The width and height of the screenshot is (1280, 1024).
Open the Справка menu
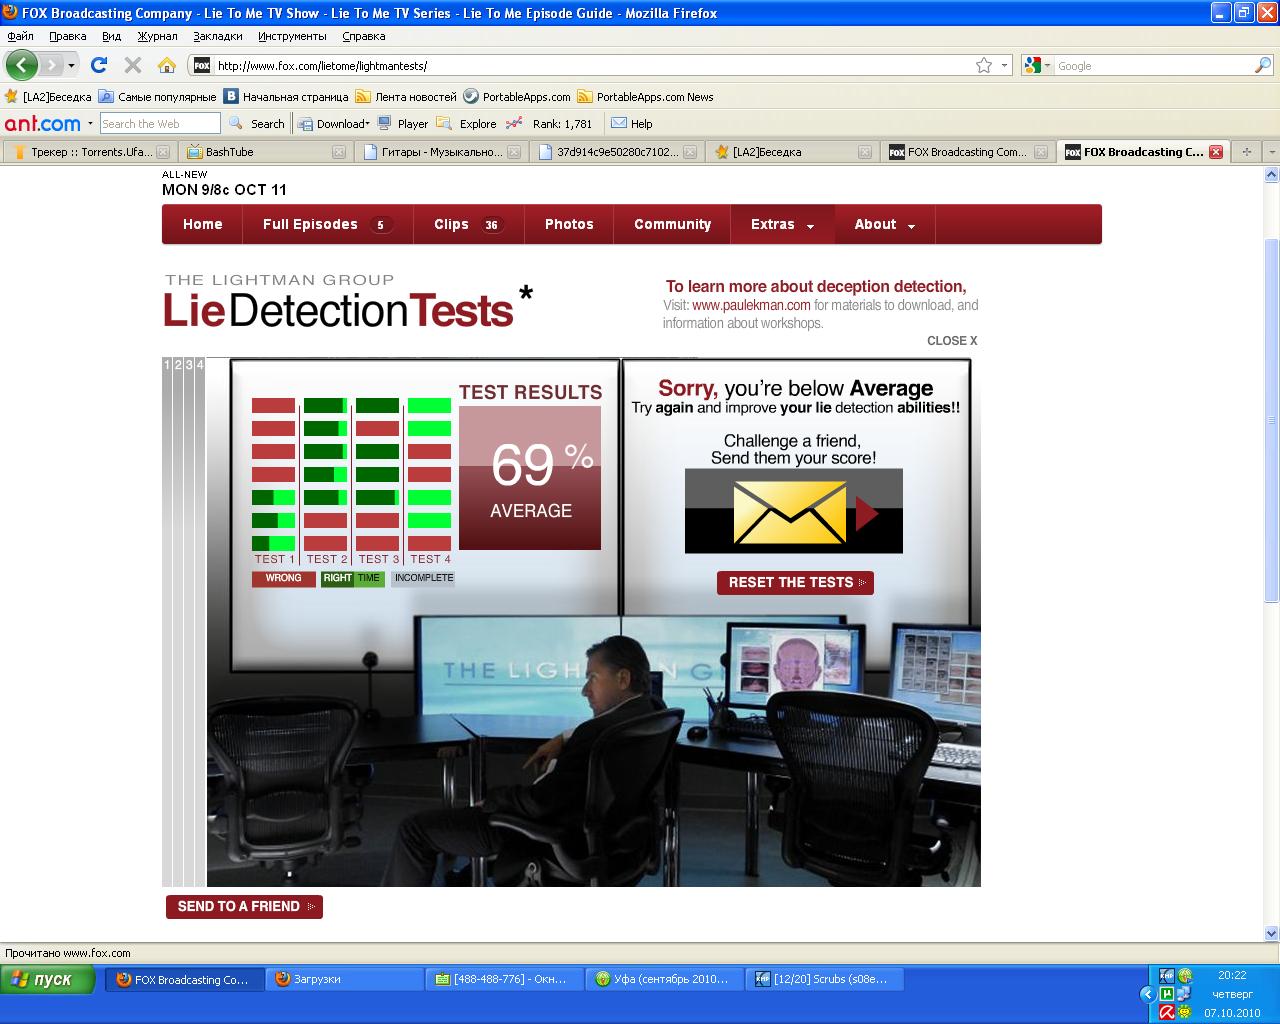click(363, 36)
